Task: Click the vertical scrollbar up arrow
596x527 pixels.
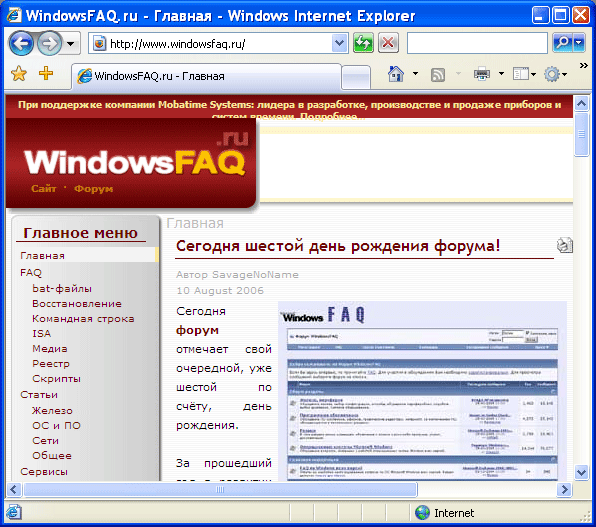Action: pos(582,103)
